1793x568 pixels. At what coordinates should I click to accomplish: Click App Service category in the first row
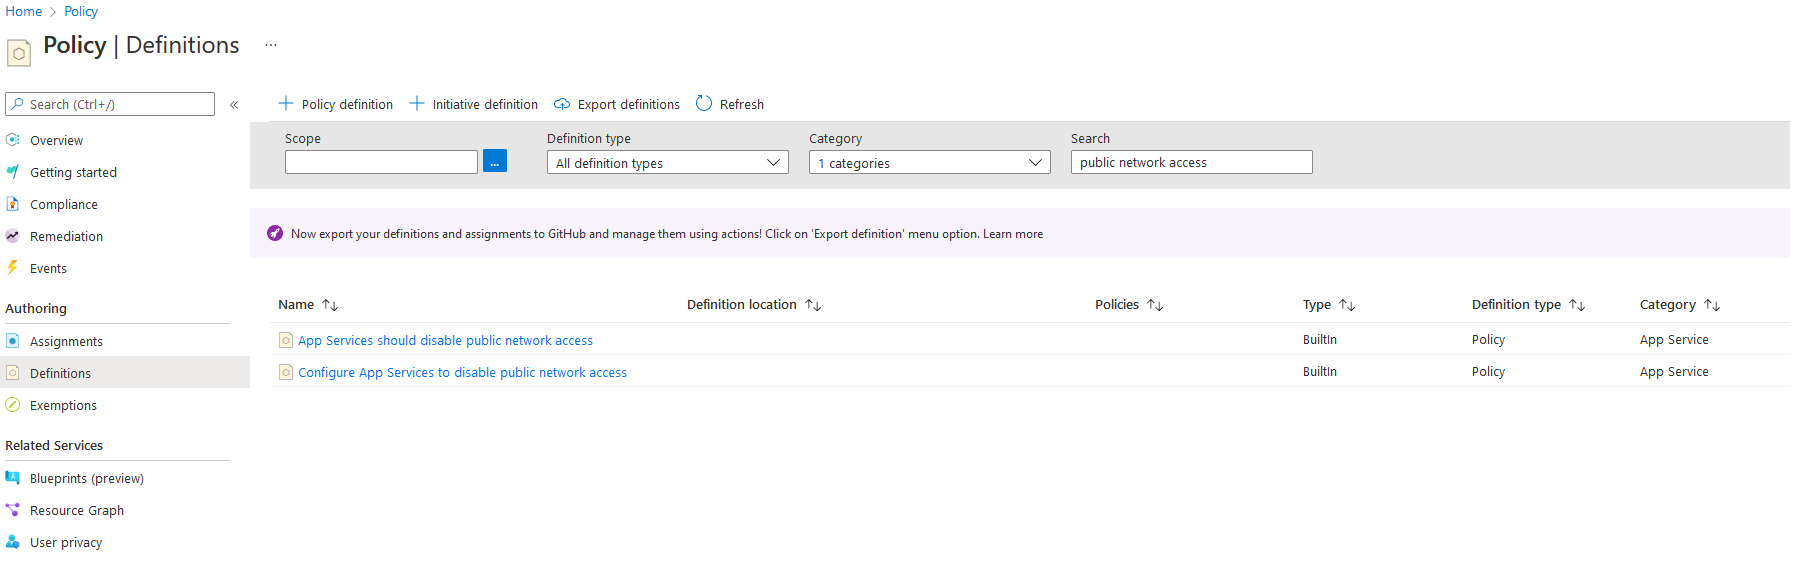point(1674,339)
